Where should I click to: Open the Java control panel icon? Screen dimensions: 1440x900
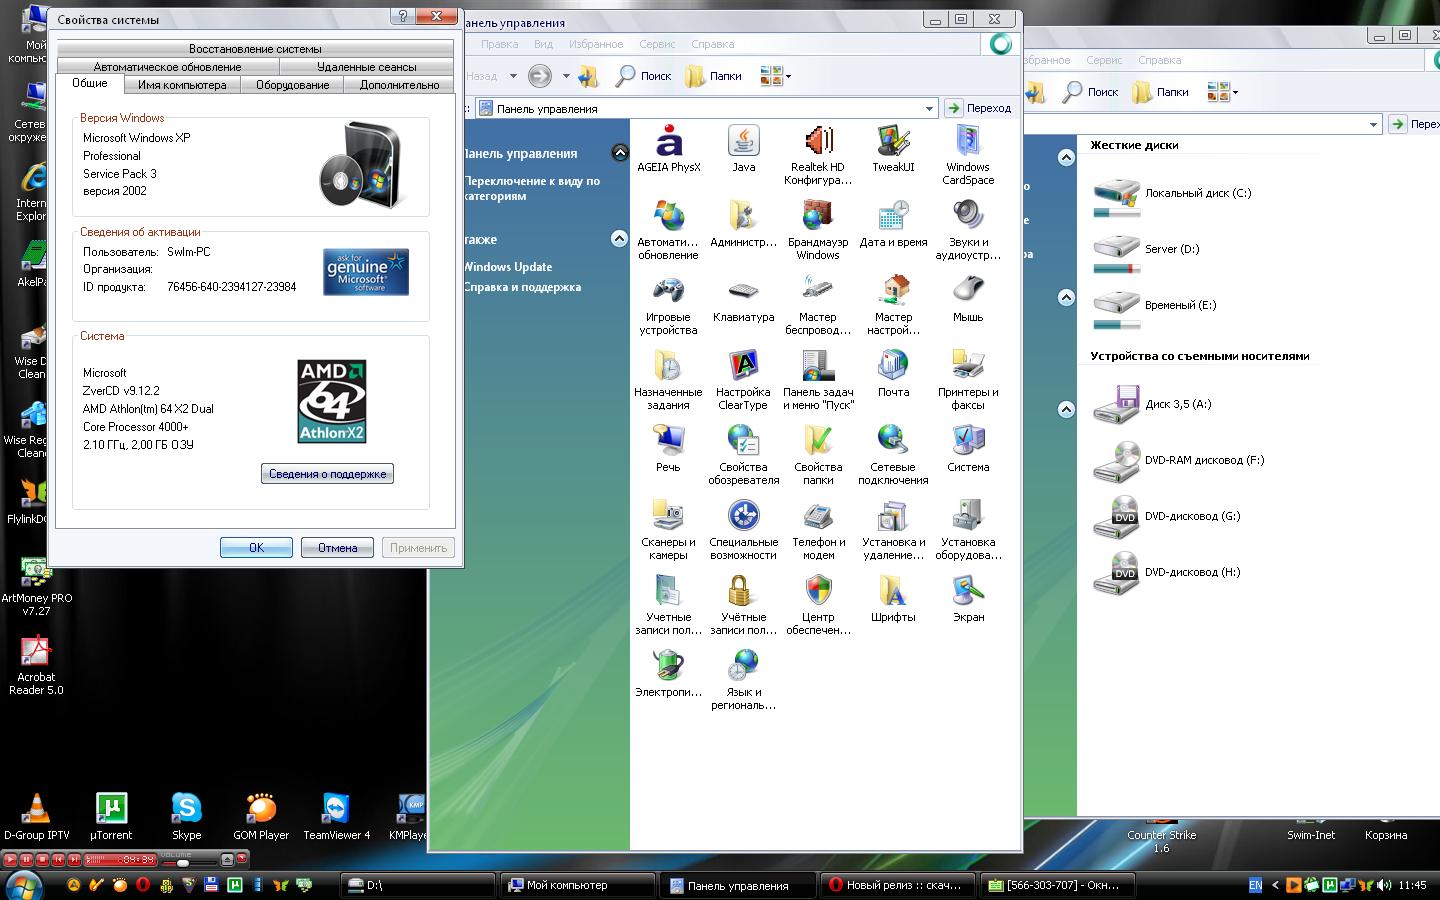tap(743, 143)
